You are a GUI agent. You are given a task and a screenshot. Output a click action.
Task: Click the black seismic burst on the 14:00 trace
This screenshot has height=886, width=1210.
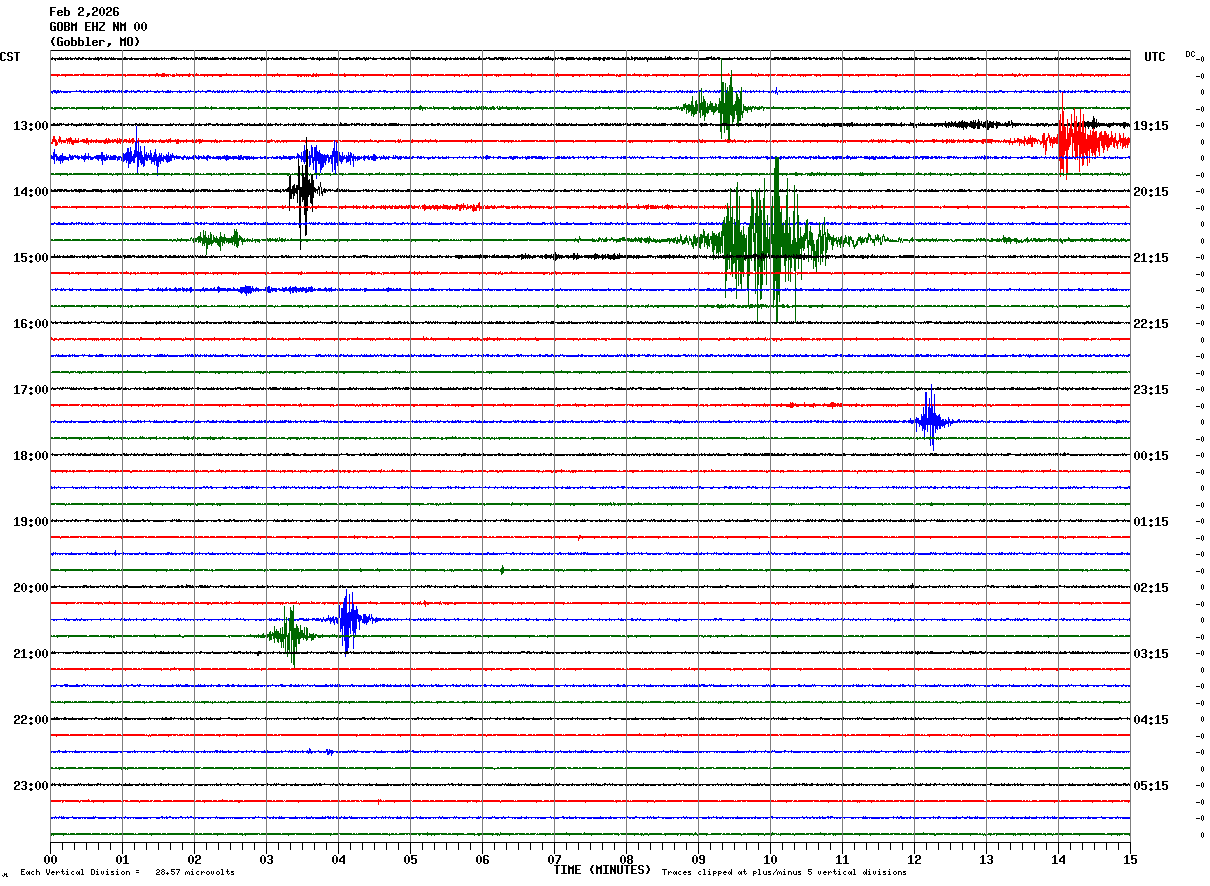pyautogui.click(x=303, y=190)
